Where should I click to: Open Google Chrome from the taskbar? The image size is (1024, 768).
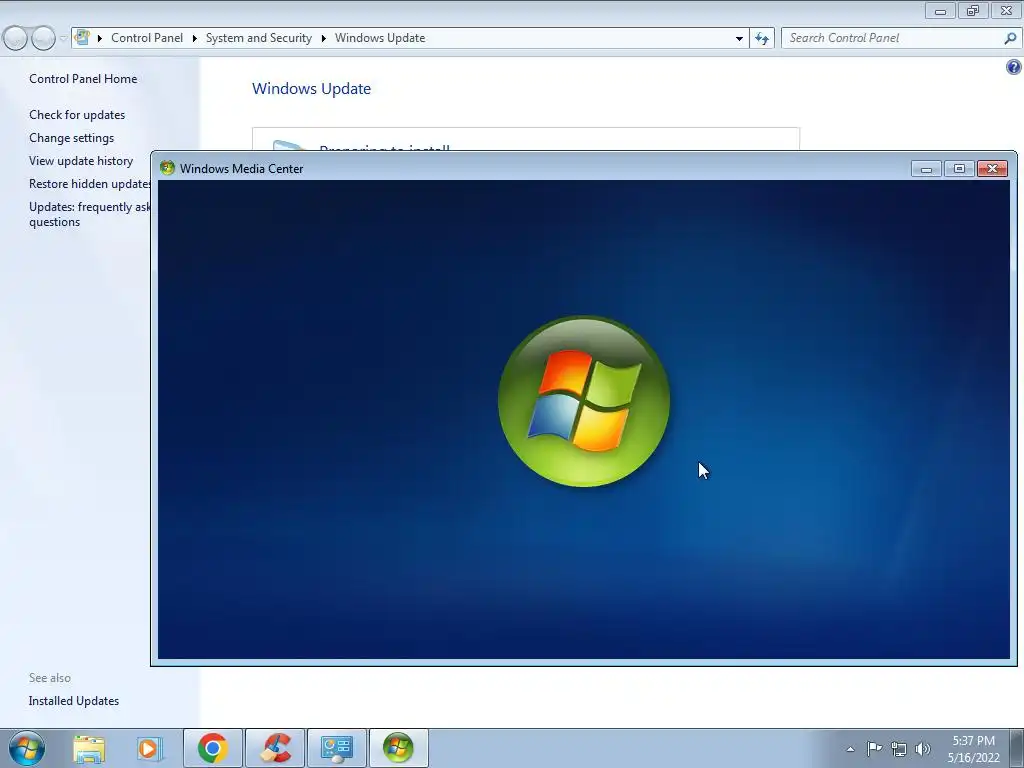tap(213, 748)
